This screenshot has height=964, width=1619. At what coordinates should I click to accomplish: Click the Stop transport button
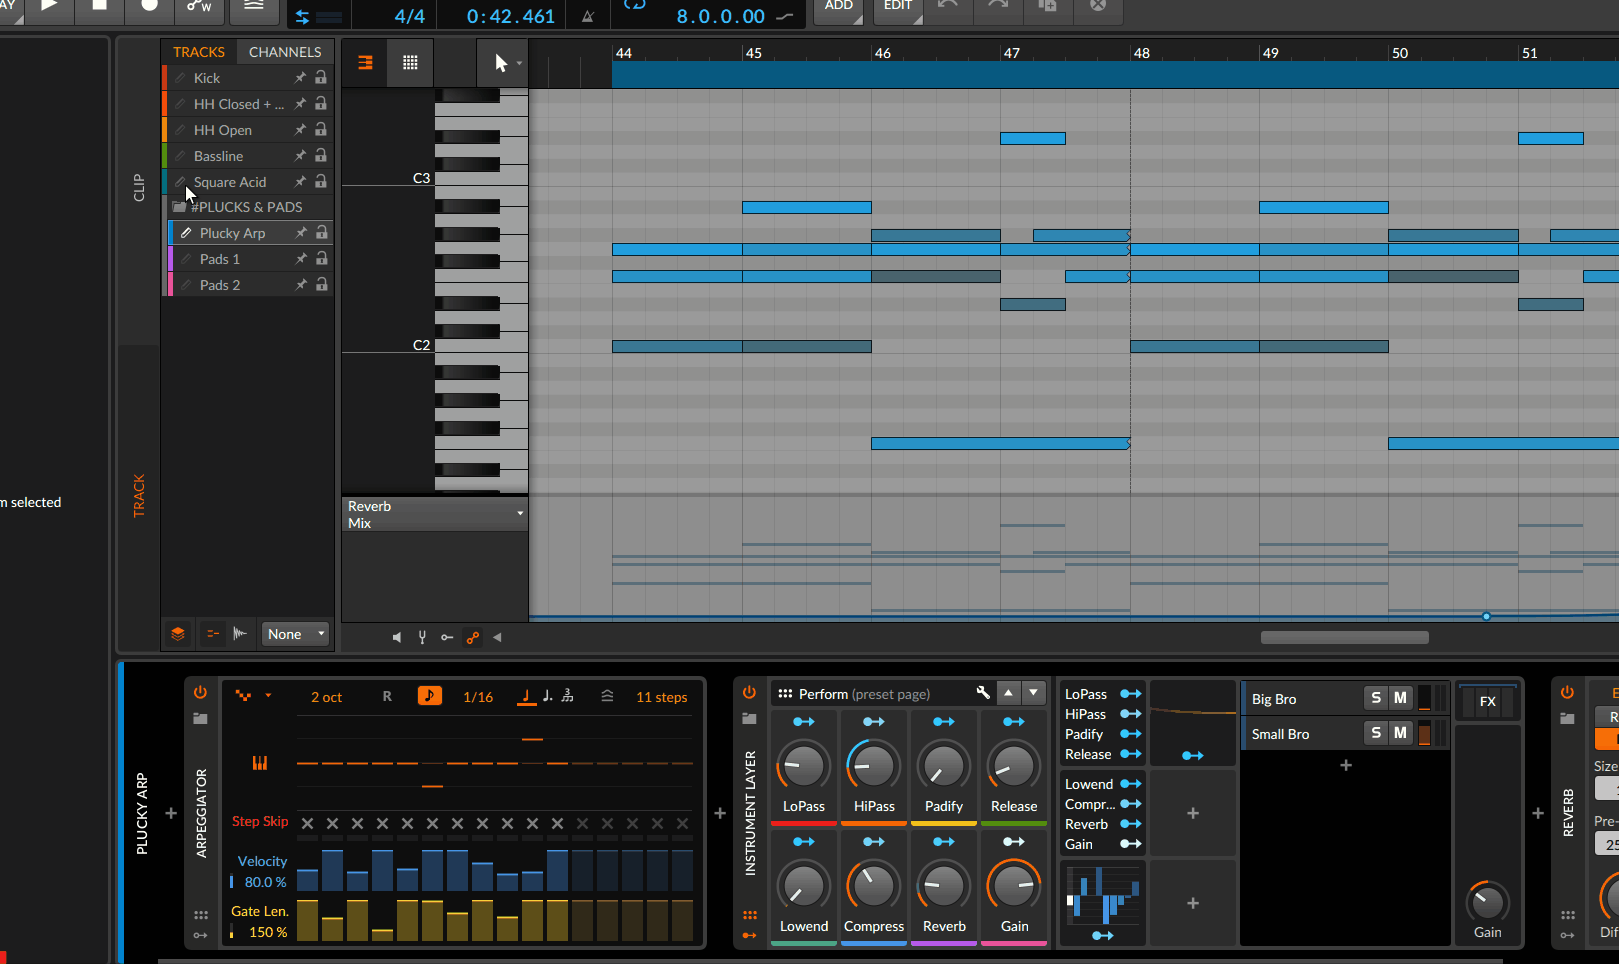tap(100, 6)
